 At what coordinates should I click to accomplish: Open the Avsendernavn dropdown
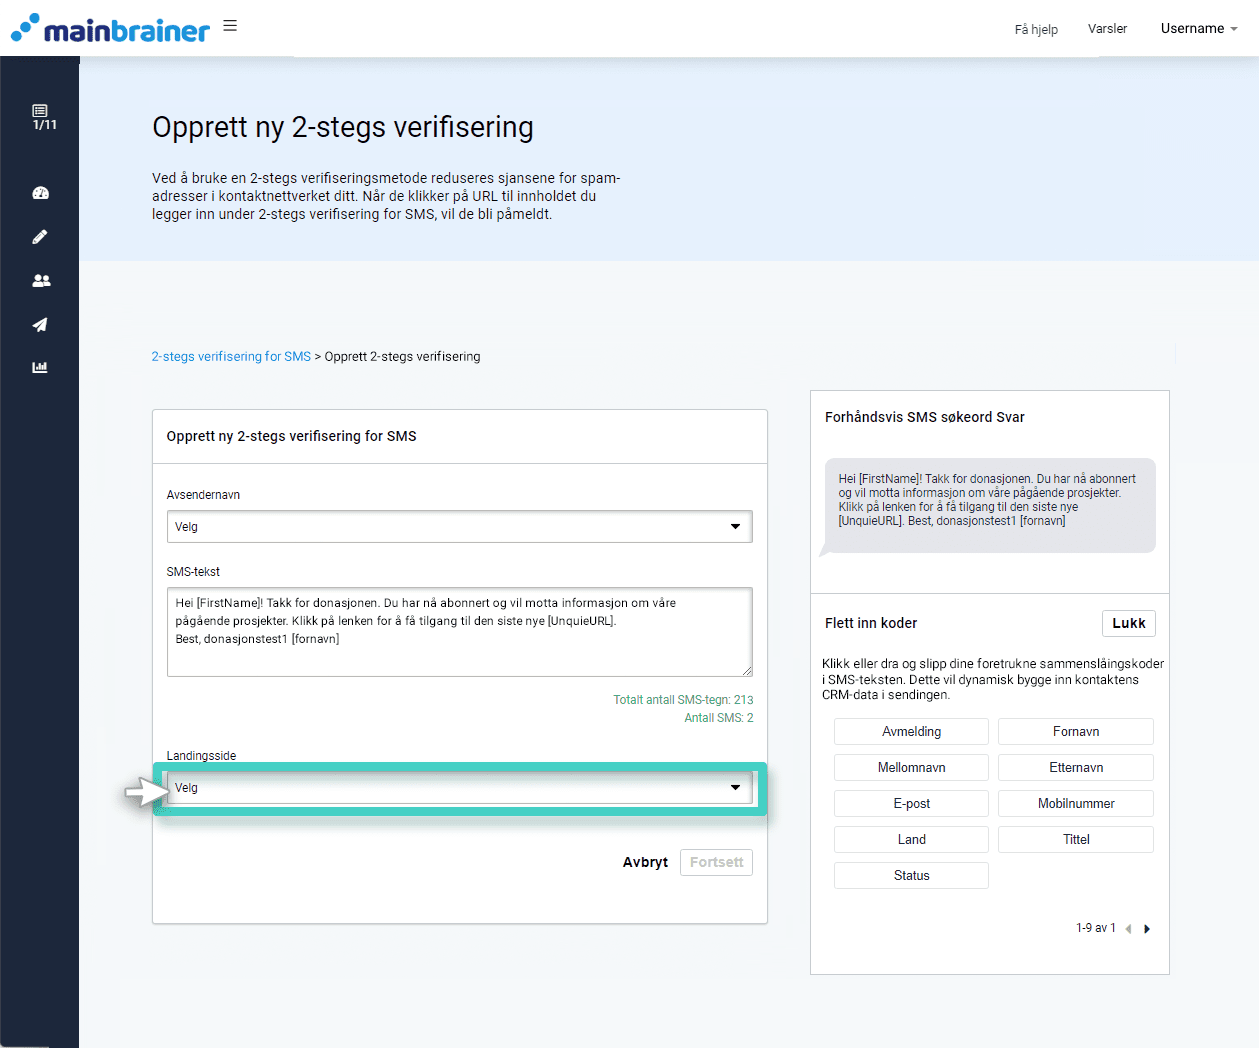point(459,527)
